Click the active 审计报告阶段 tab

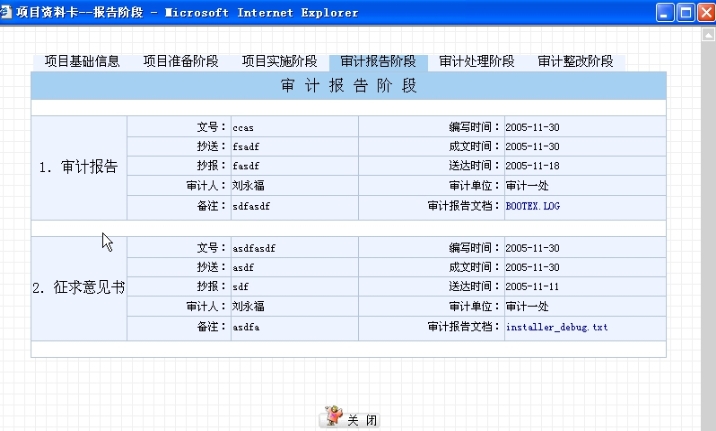(x=378, y=61)
